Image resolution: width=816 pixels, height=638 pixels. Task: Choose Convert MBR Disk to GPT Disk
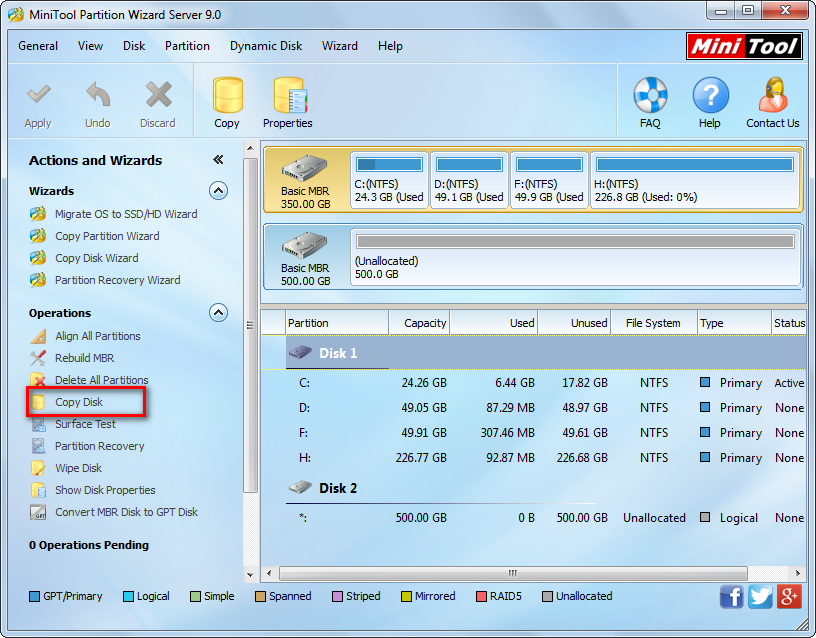tap(114, 512)
